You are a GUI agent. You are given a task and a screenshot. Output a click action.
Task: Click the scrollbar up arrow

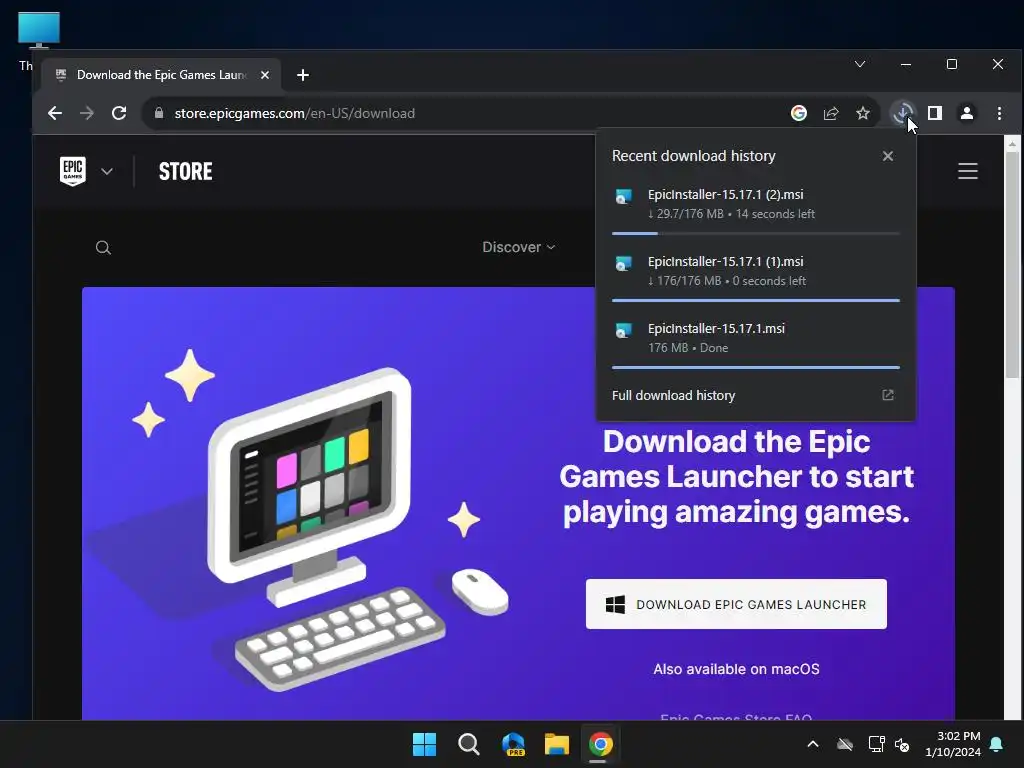(1012, 143)
